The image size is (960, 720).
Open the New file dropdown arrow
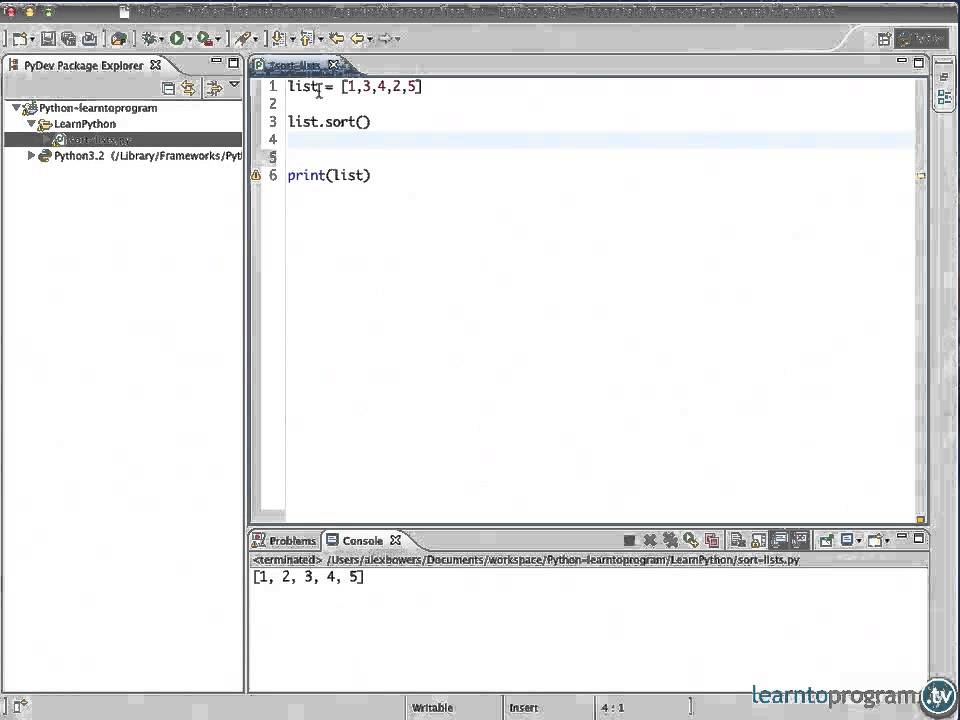click(32, 40)
